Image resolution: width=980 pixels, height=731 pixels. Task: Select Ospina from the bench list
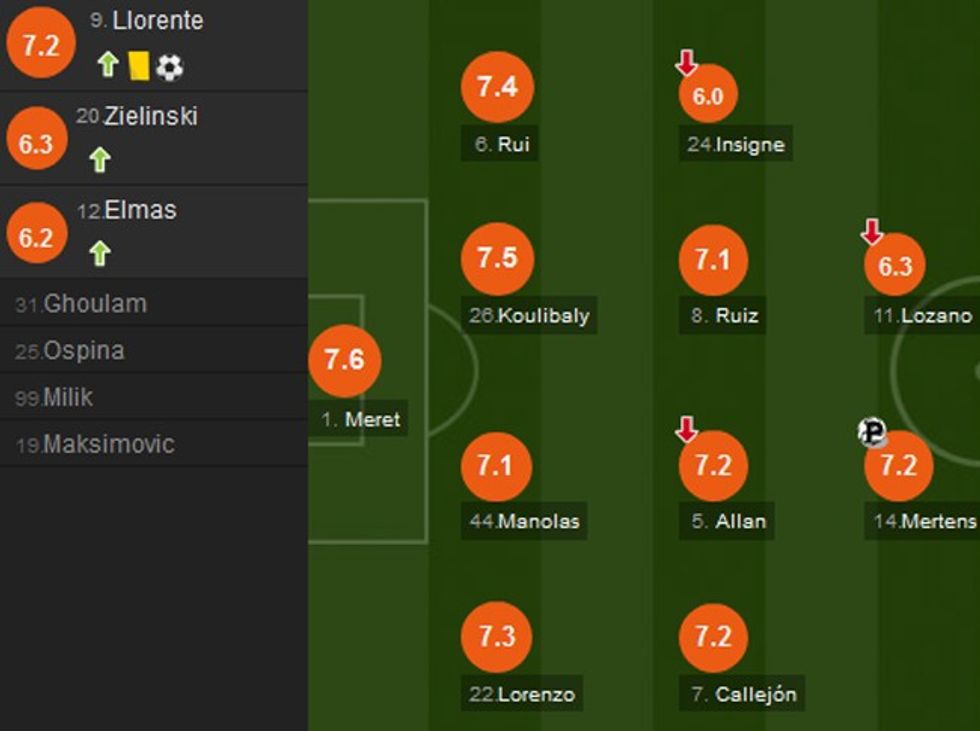click(x=84, y=351)
